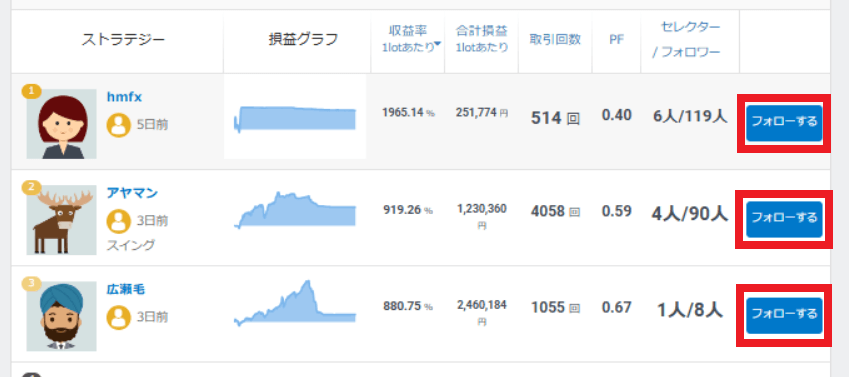
Task: Click the スイング tag under アヤマン
Action: pos(130,245)
